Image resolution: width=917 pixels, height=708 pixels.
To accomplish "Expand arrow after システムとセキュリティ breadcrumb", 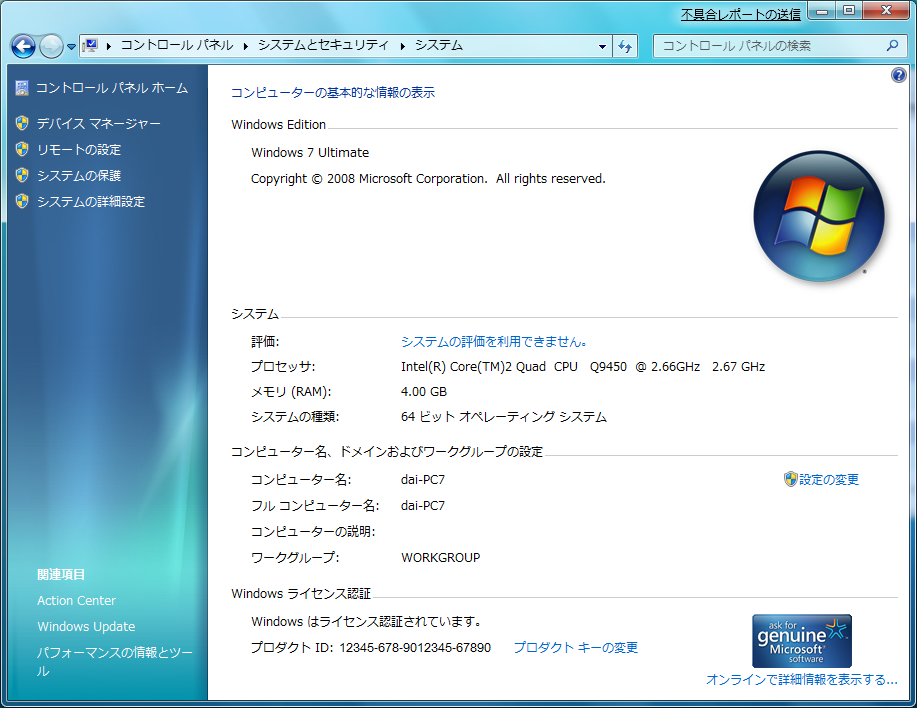I will point(402,46).
